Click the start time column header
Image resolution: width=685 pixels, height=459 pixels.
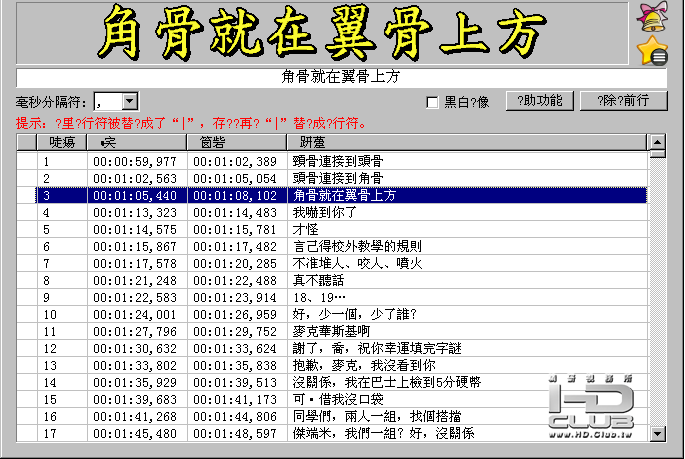pyautogui.click(x=137, y=142)
